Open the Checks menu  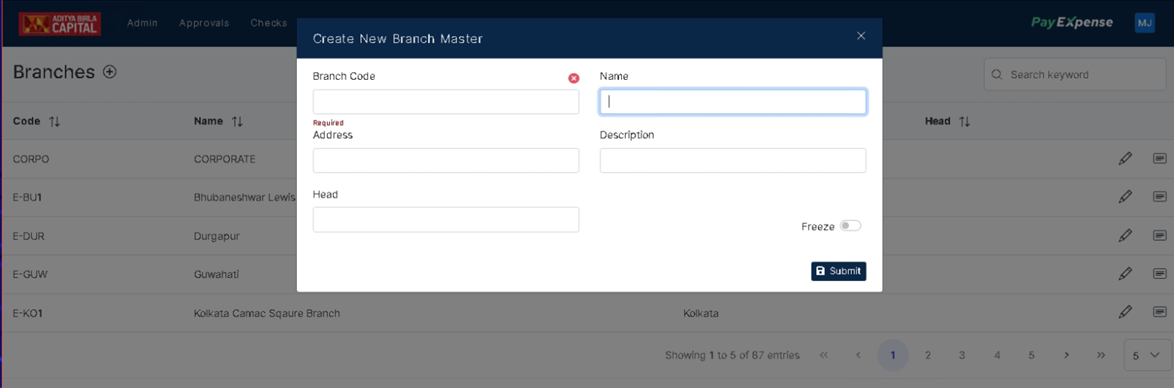[269, 23]
